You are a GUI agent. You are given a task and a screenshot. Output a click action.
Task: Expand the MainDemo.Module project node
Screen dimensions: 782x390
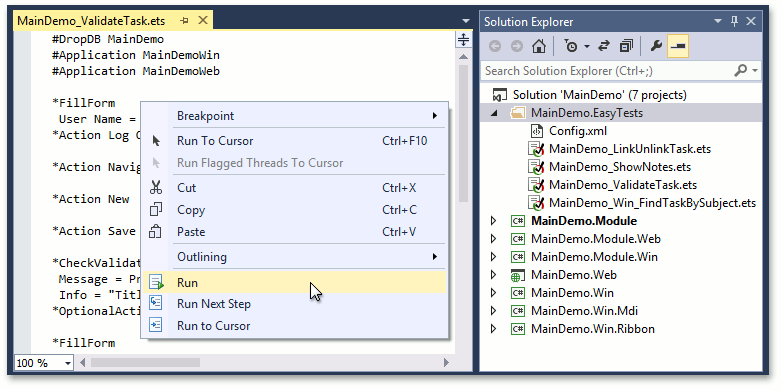point(493,221)
